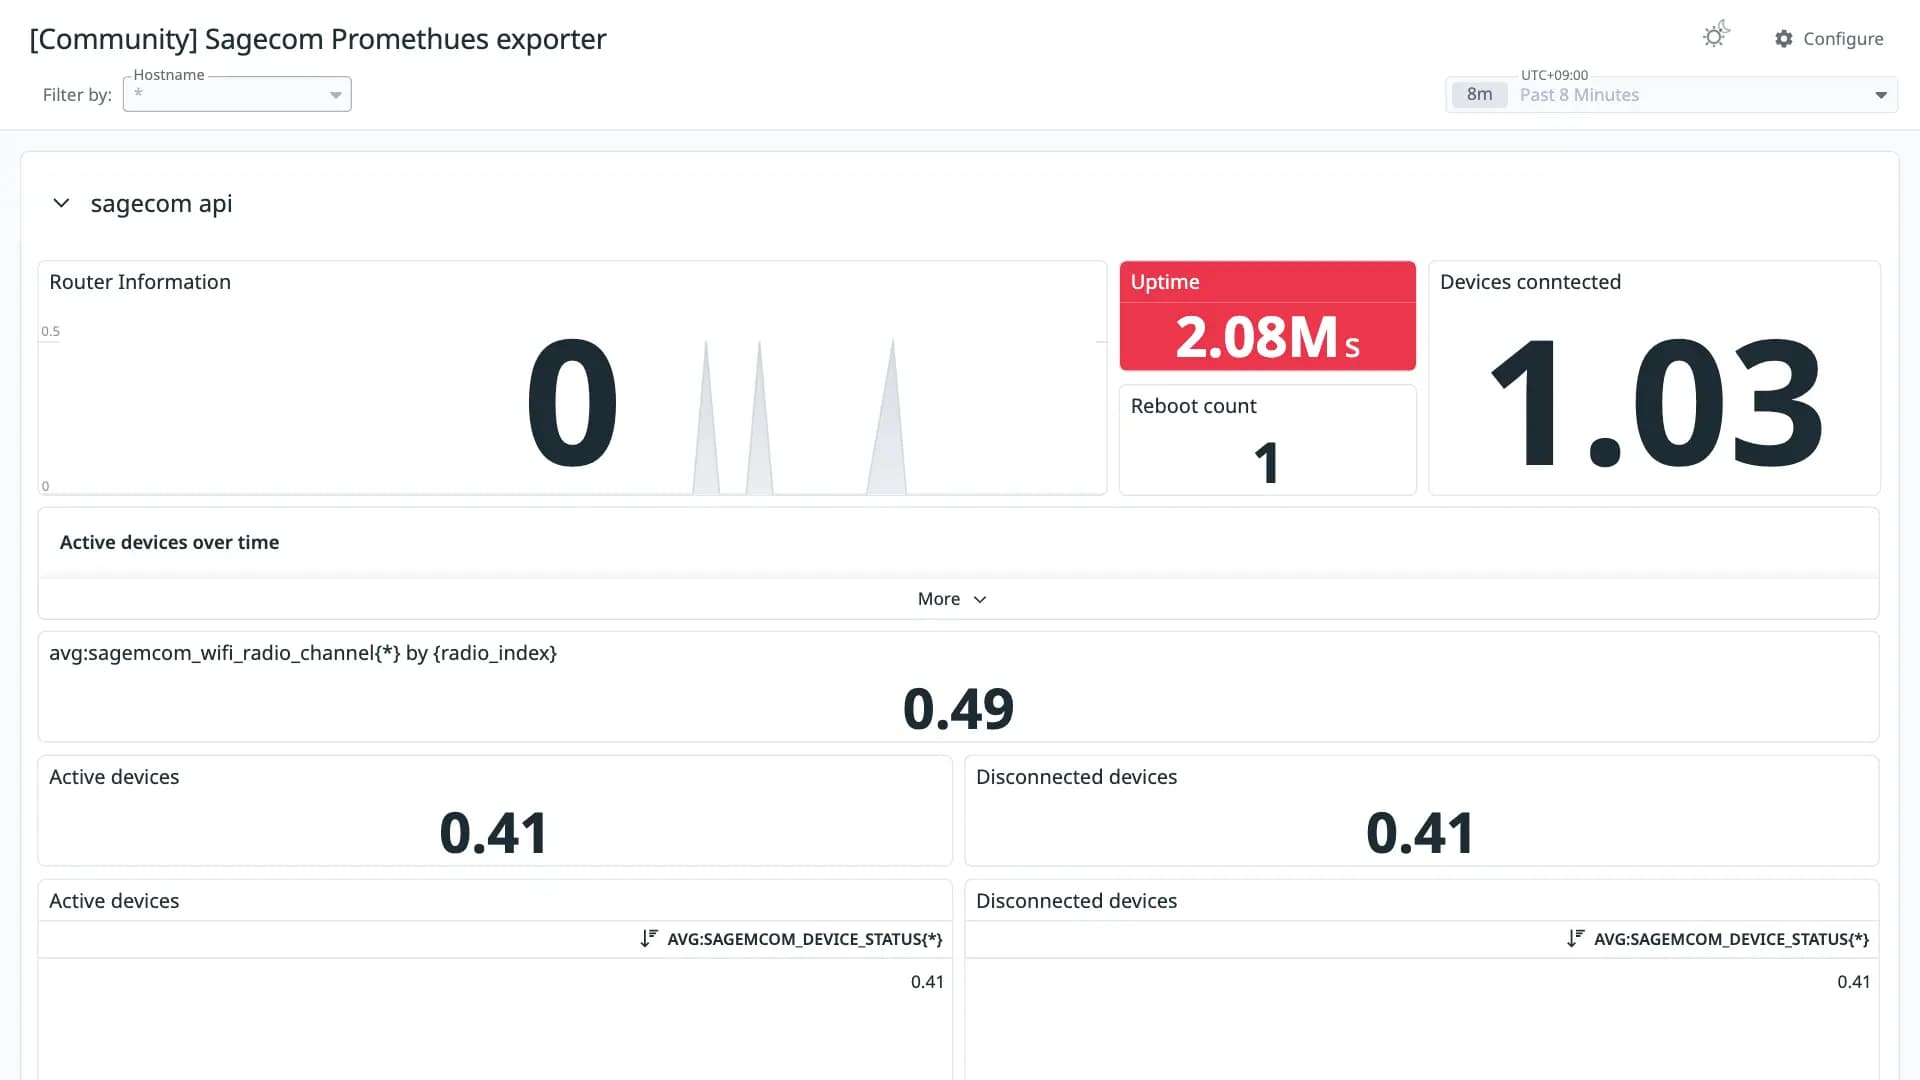Click the Devices conntected widget title
Viewport: 1920px width, 1080px height.
coord(1530,282)
